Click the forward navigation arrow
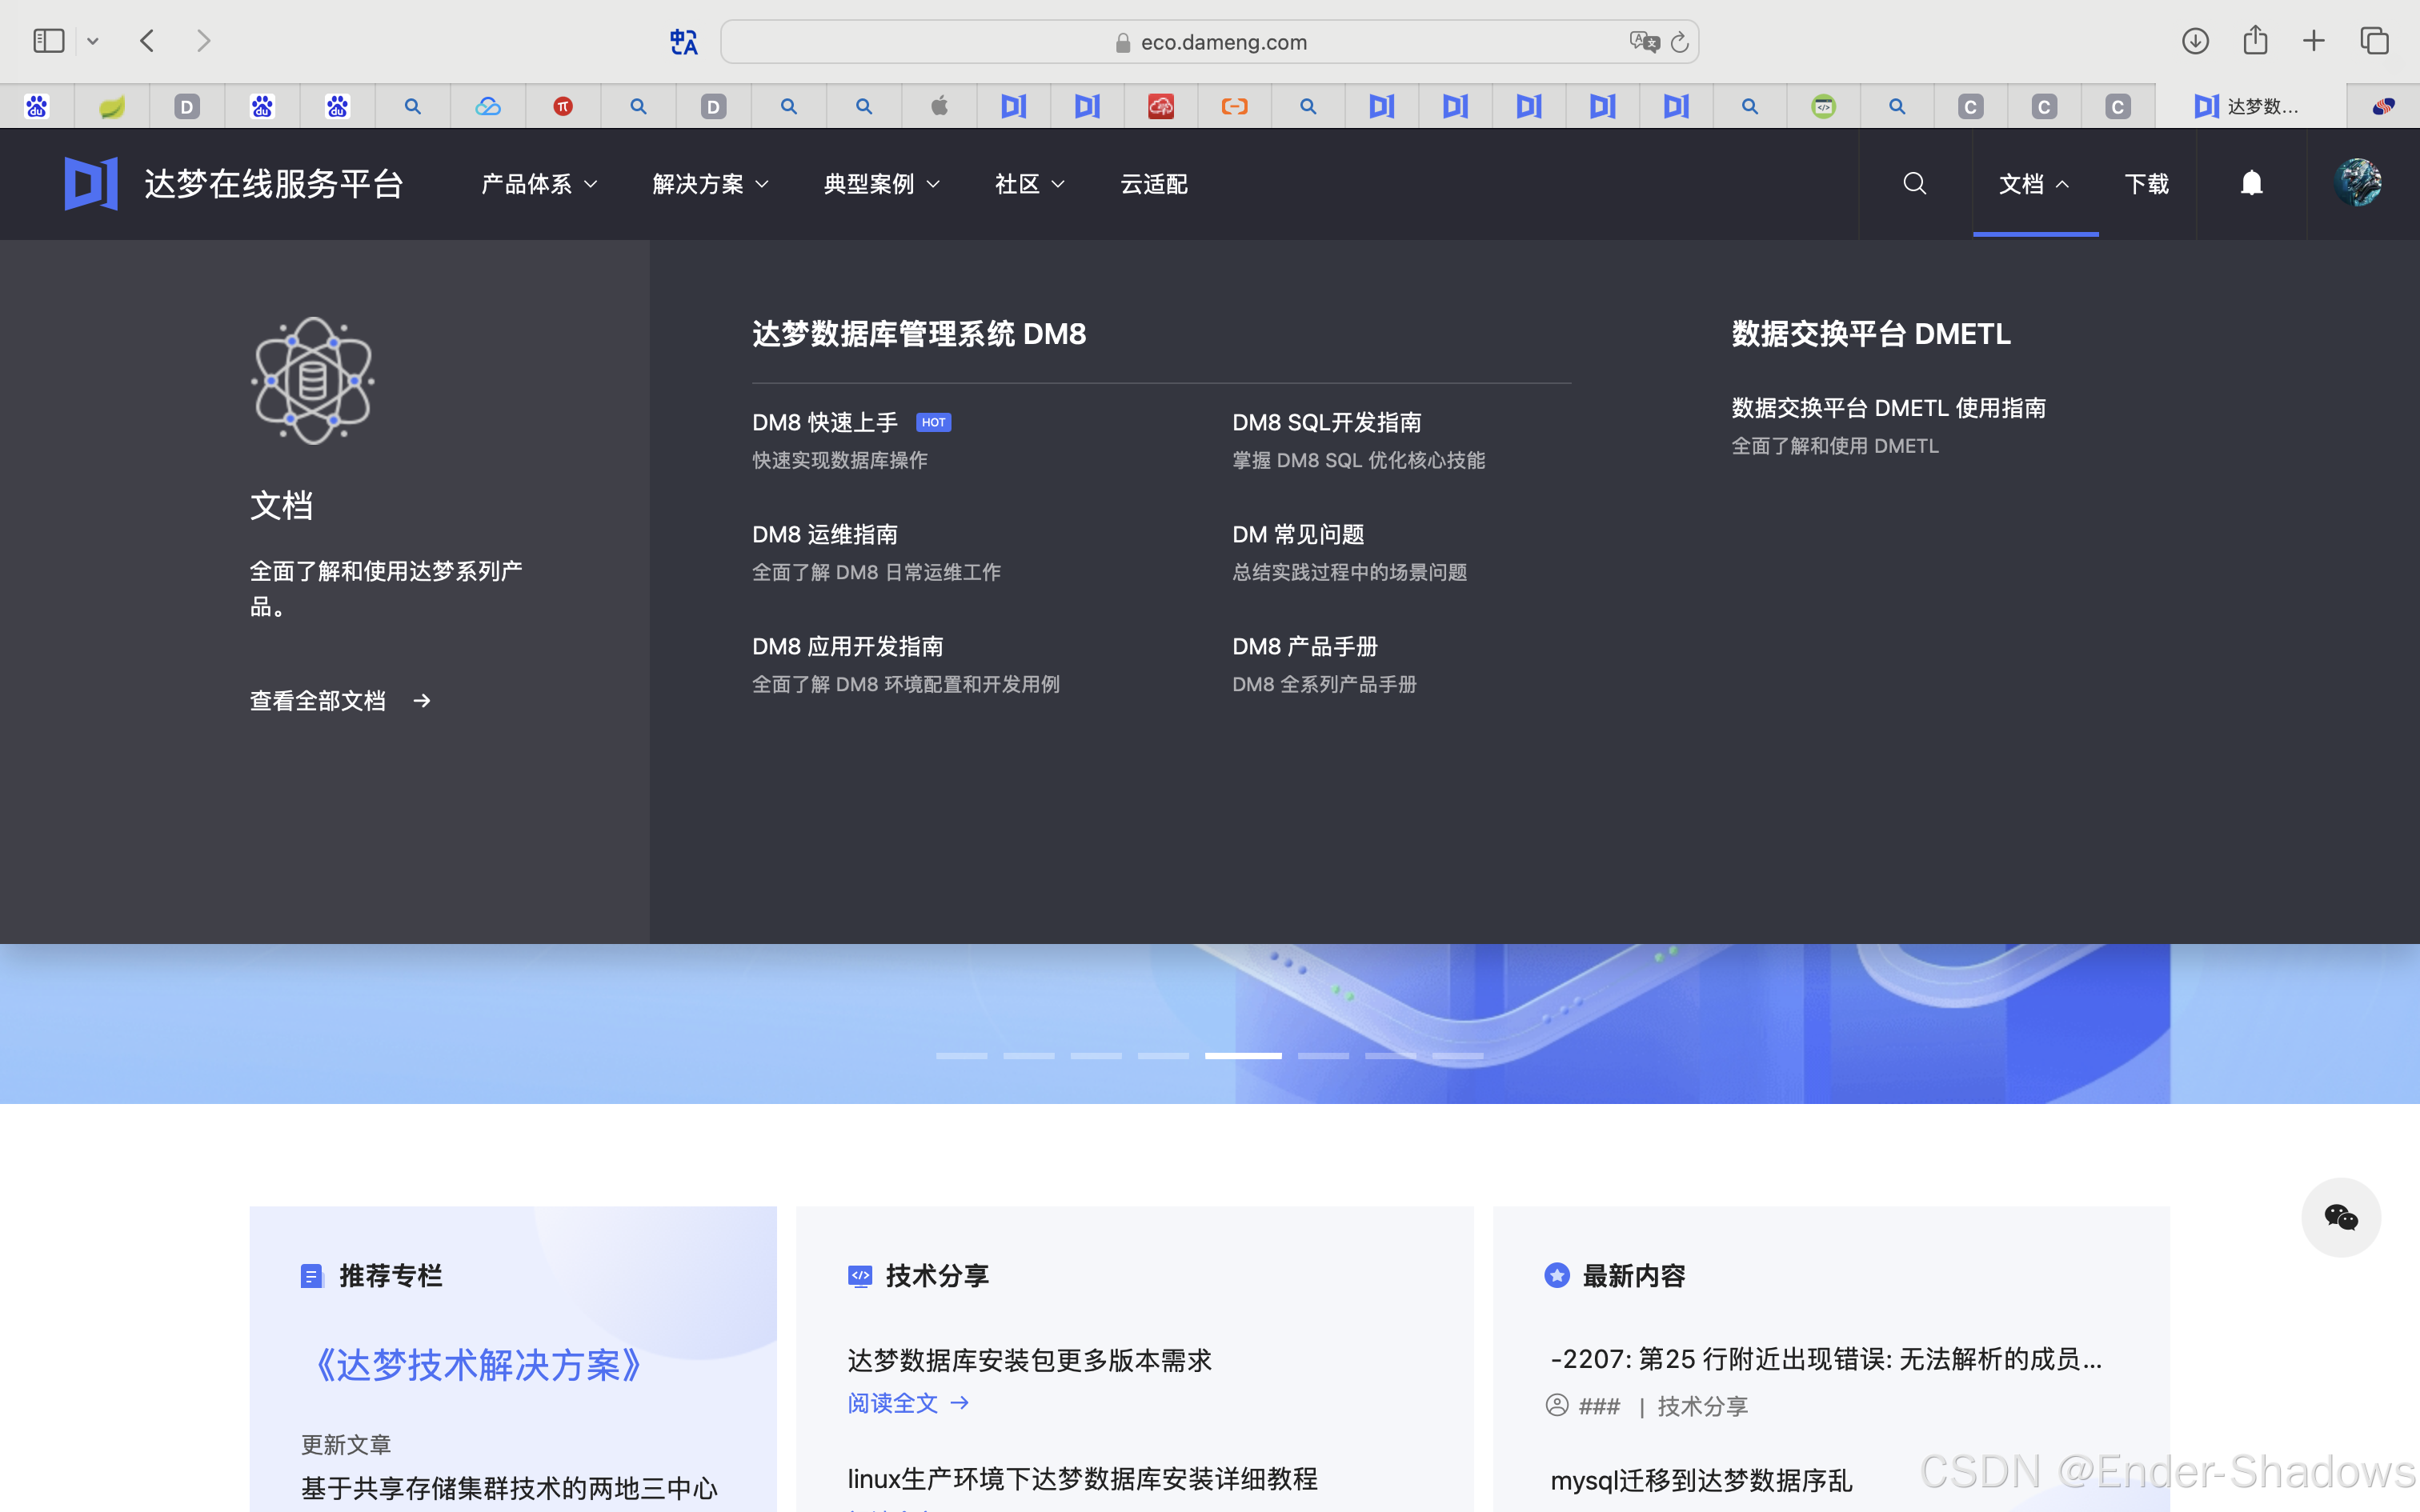Screen dimensions: 2420x1512 tap(204, 41)
